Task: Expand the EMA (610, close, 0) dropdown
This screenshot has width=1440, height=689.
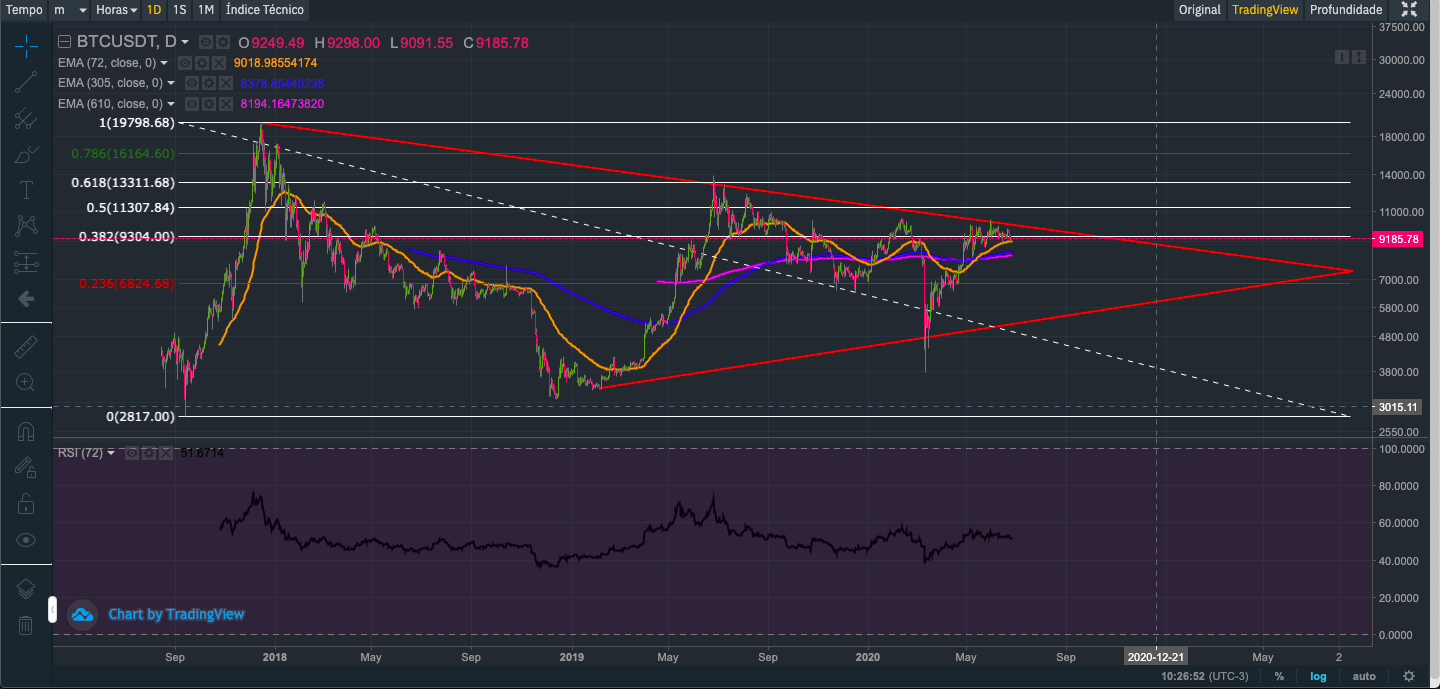Action: [171, 104]
